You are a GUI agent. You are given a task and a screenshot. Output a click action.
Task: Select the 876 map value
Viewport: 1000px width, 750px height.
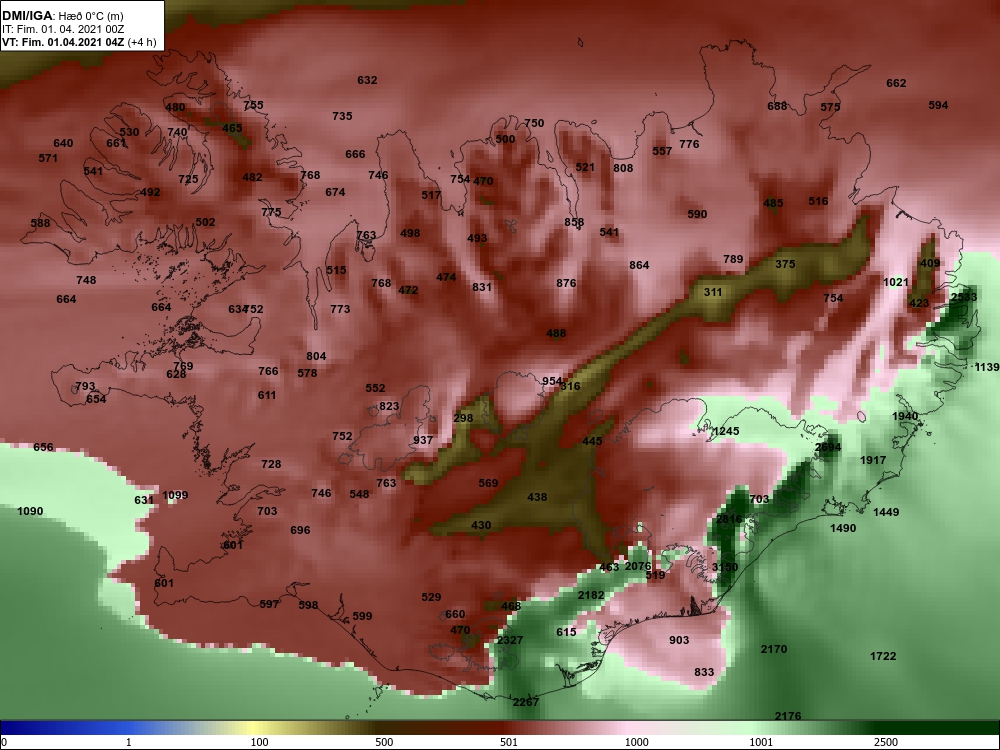(x=566, y=283)
